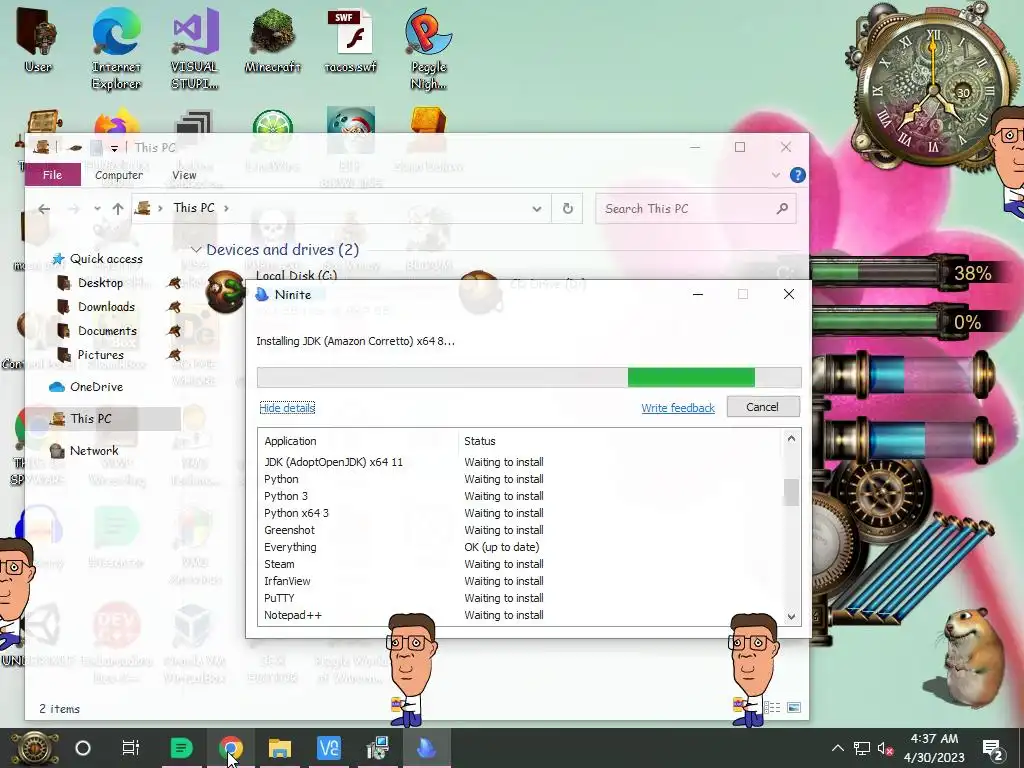Click the Explorer help question mark icon
Screen dimensions: 1024x768
coord(797,175)
